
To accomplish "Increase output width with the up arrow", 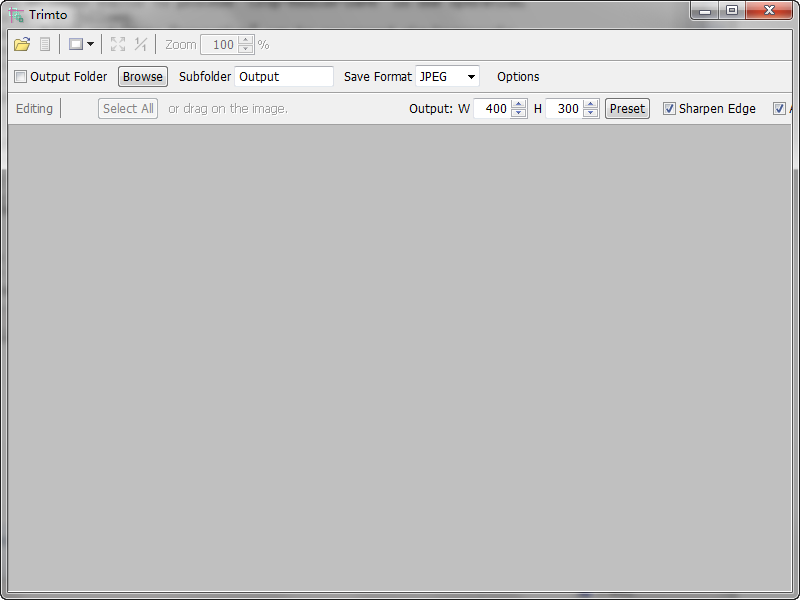I will 518,104.
